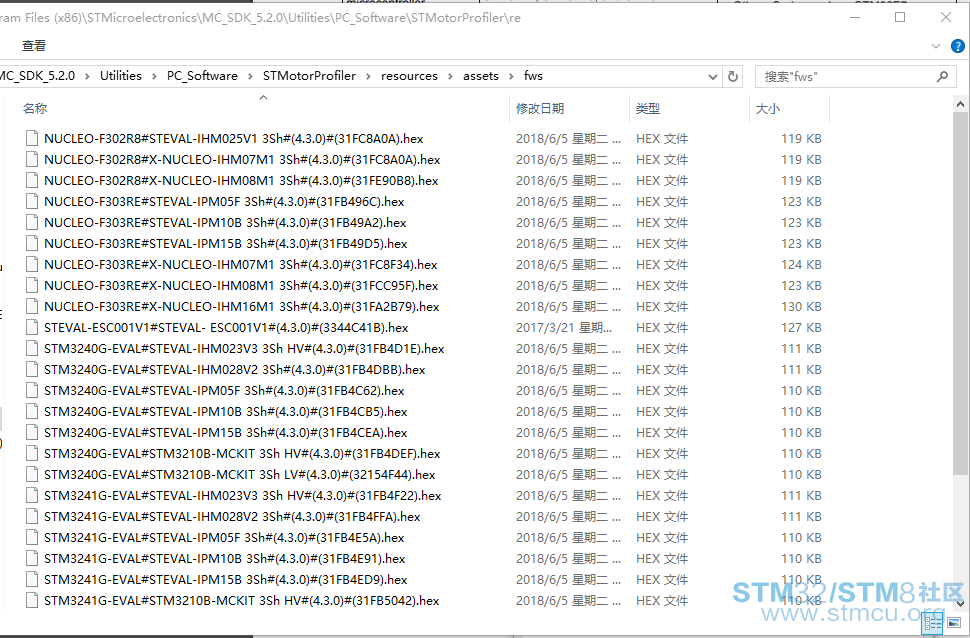The image size is (970, 638).
Task: Select file icon of NUCLEO-F302R8#STEVAL-IHM025V1 hex
Action: [x=32, y=138]
